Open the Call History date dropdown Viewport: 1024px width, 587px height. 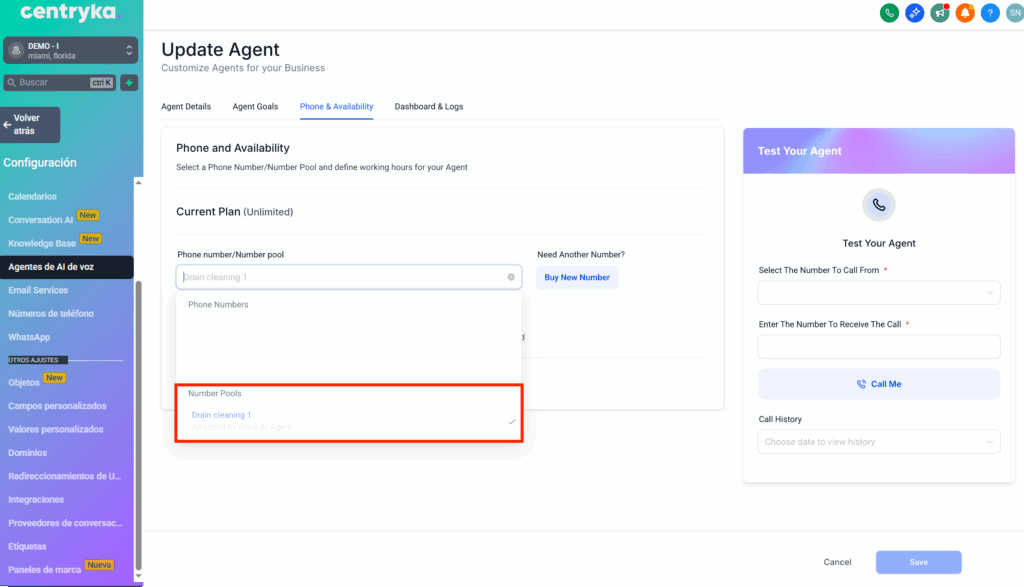point(878,442)
